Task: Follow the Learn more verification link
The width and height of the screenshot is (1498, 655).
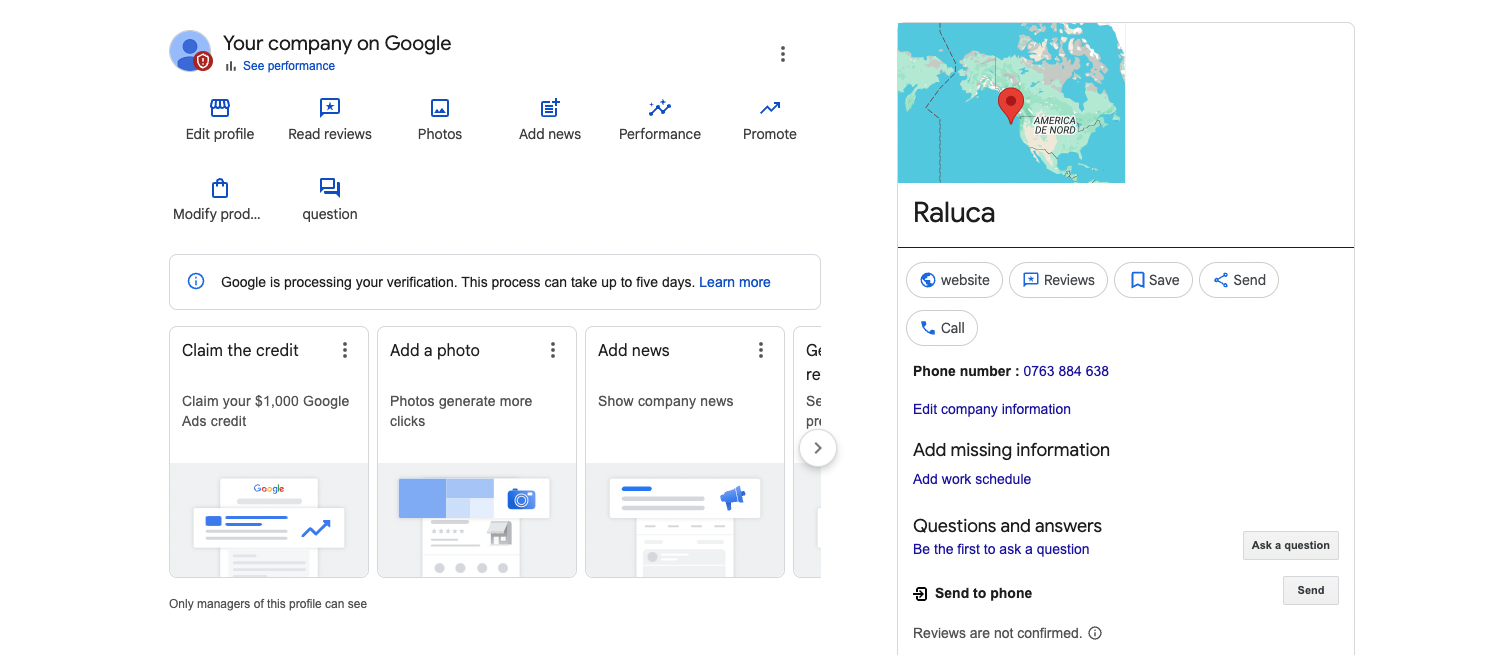Action: point(735,282)
